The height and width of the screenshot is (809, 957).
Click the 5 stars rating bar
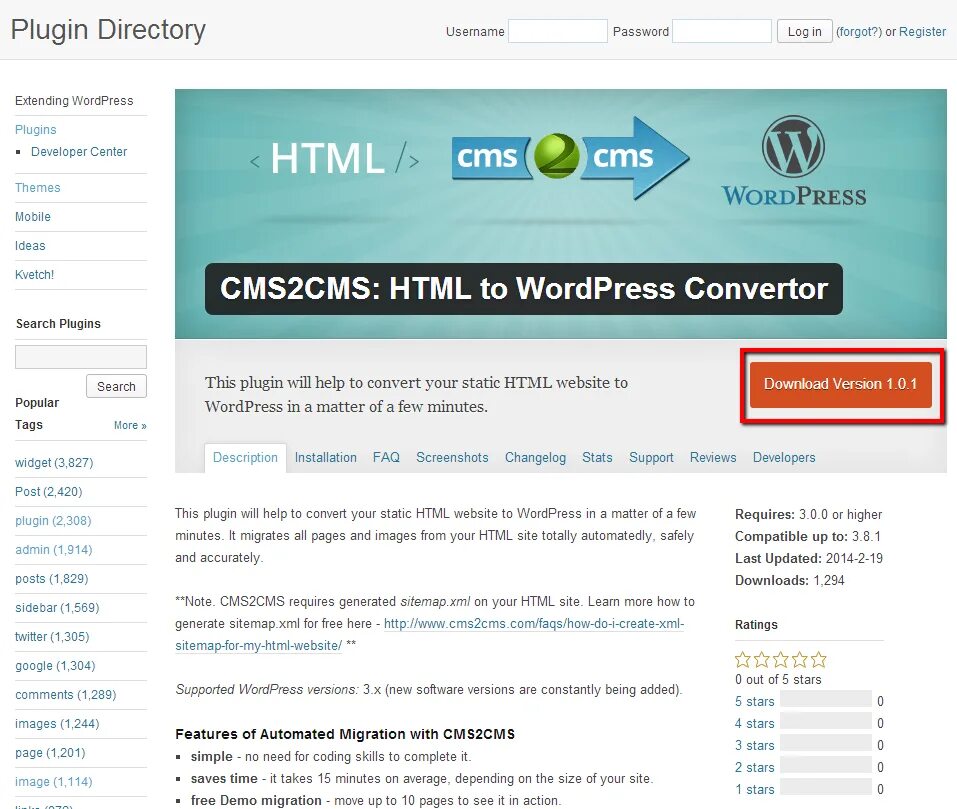coord(826,699)
